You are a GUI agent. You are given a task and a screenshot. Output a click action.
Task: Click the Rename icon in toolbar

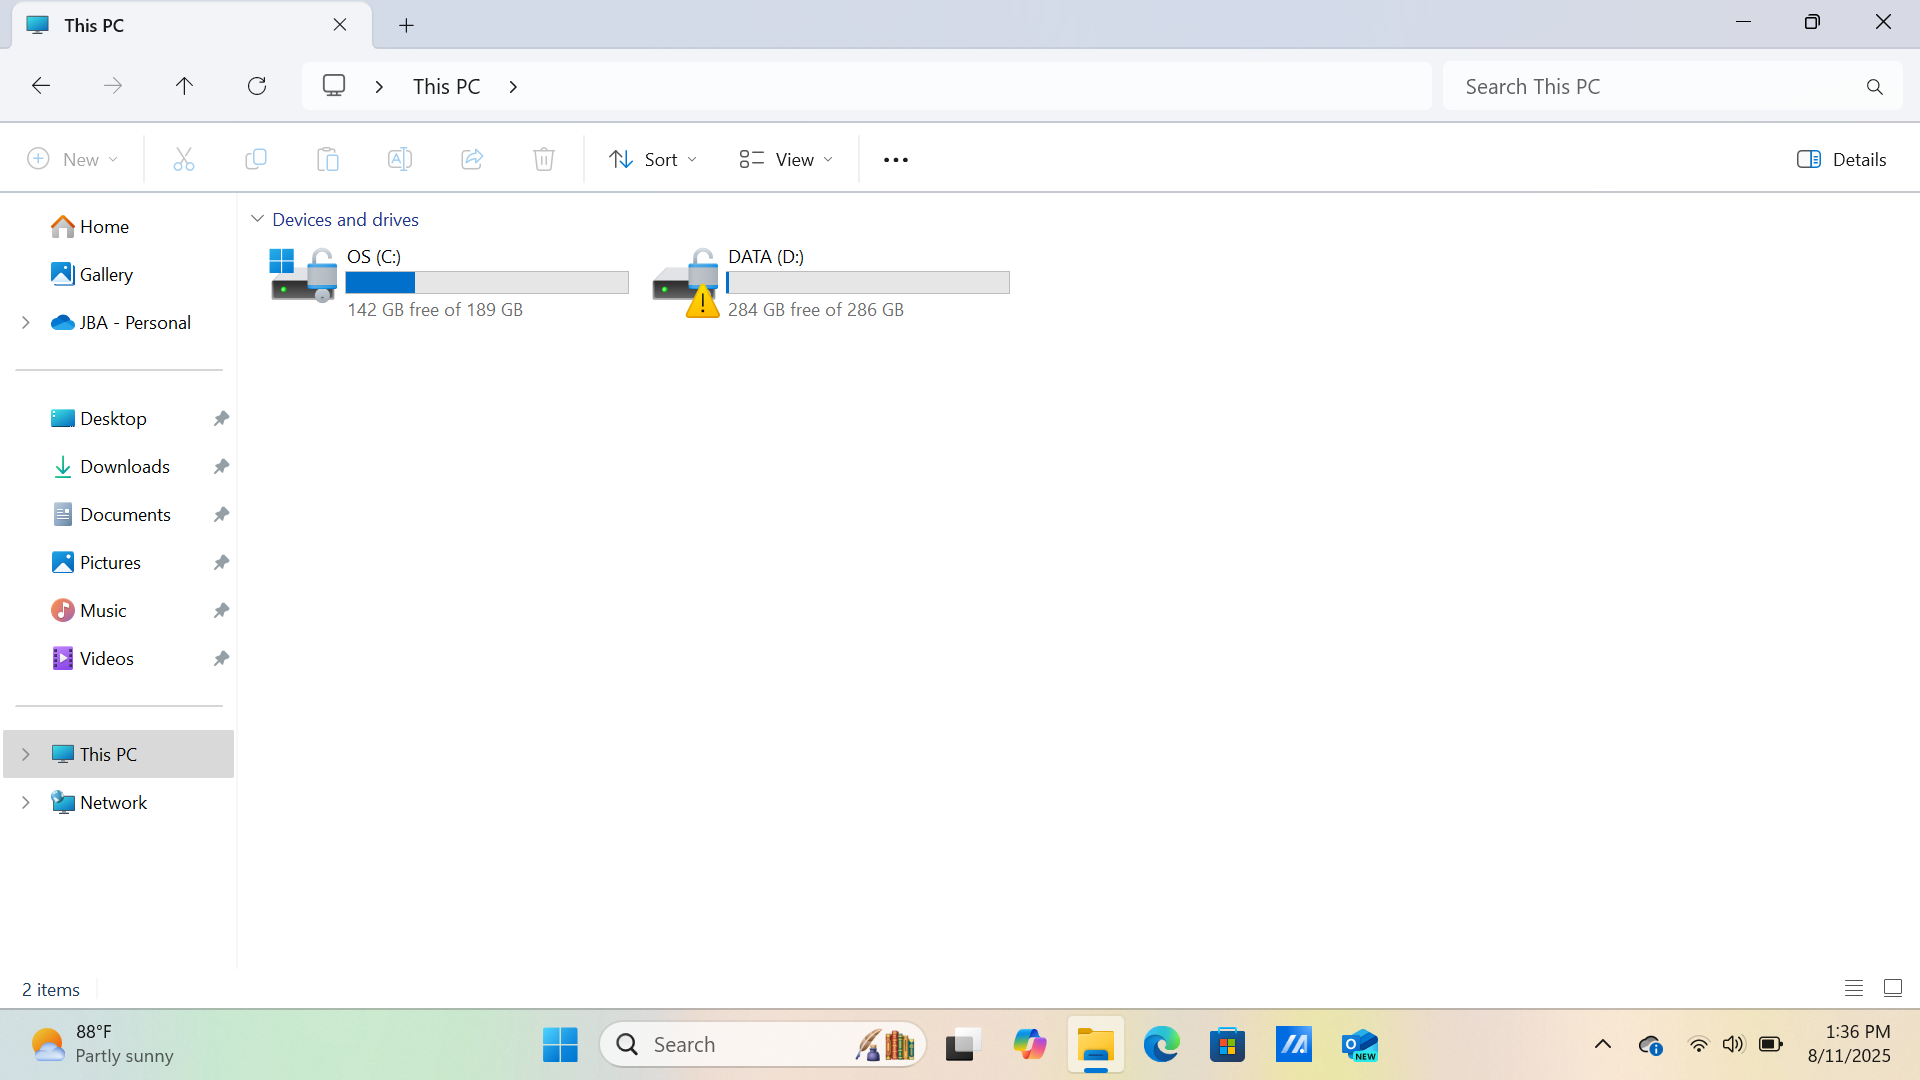400,159
